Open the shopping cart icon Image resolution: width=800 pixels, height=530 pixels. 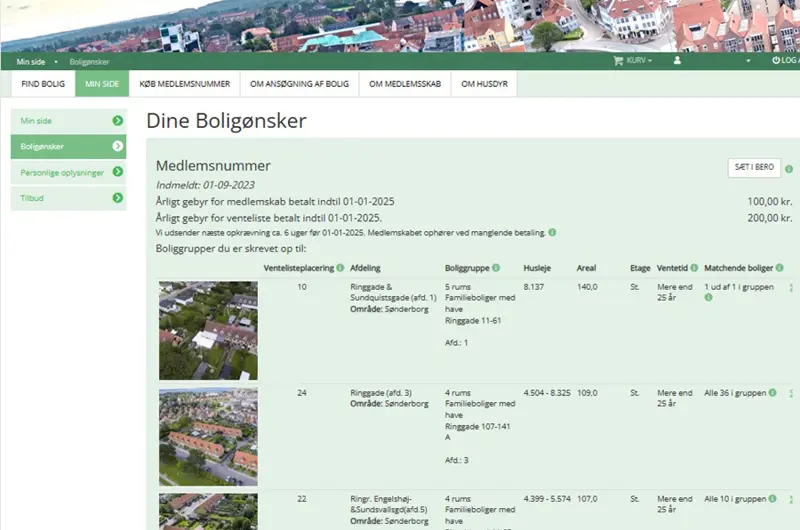(617, 61)
